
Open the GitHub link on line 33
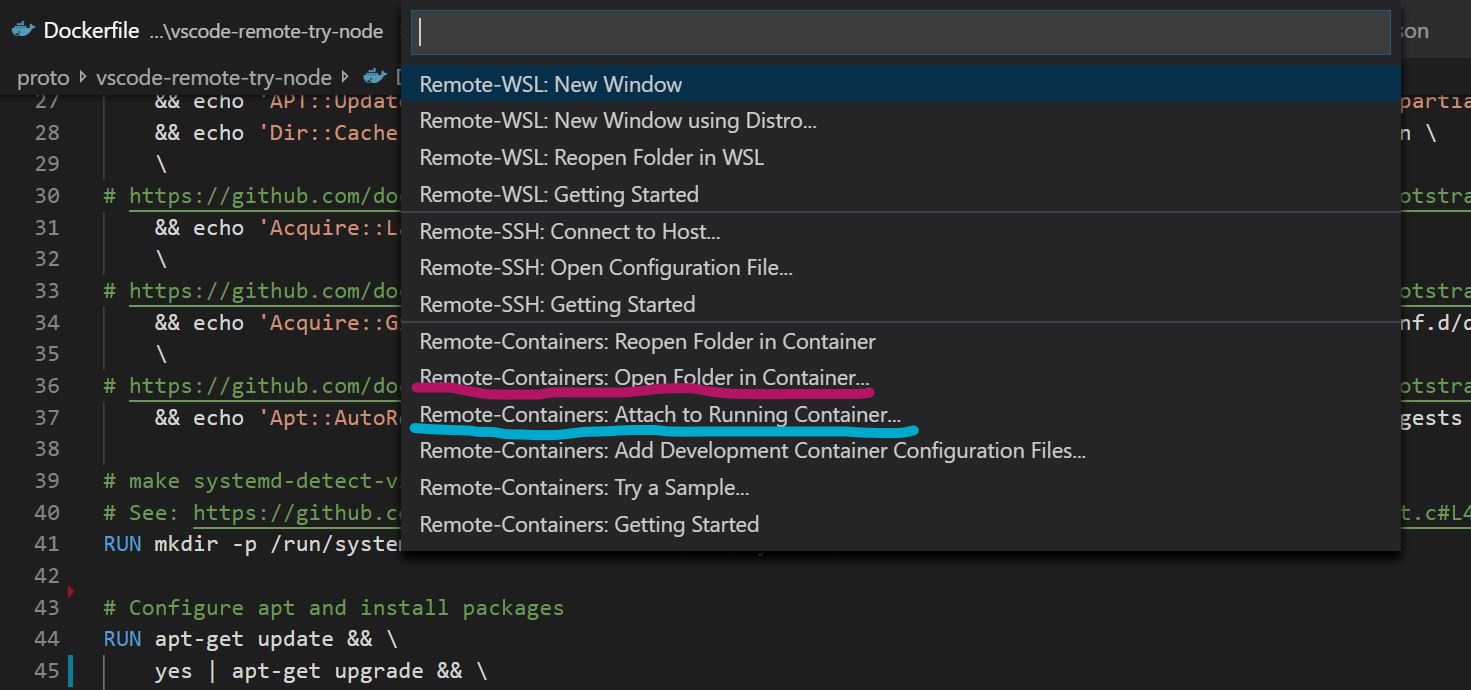pyautogui.click(x=265, y=291)
